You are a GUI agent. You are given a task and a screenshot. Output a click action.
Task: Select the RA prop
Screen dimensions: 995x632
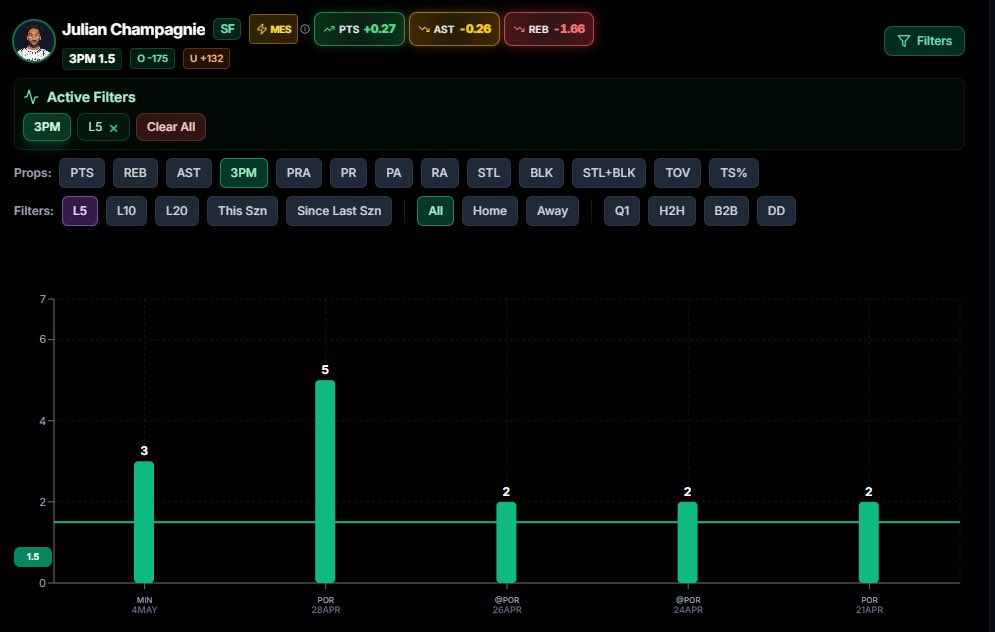coord(440,173)
